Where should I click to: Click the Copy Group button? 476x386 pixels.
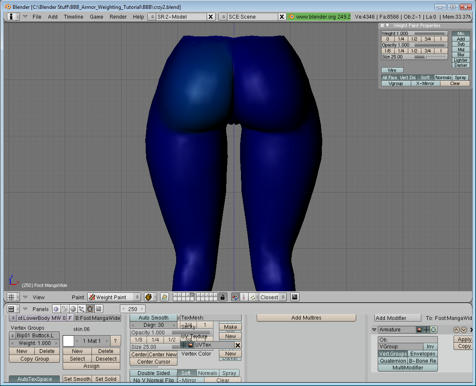(34, 359)
